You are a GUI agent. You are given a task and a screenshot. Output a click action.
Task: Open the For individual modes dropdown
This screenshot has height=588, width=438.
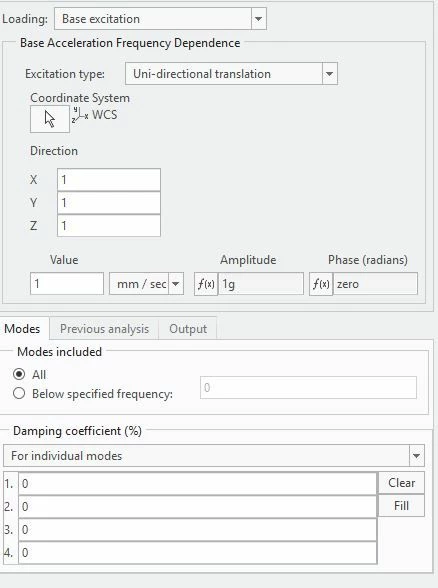pyautogui.click(x=214, y=456)
